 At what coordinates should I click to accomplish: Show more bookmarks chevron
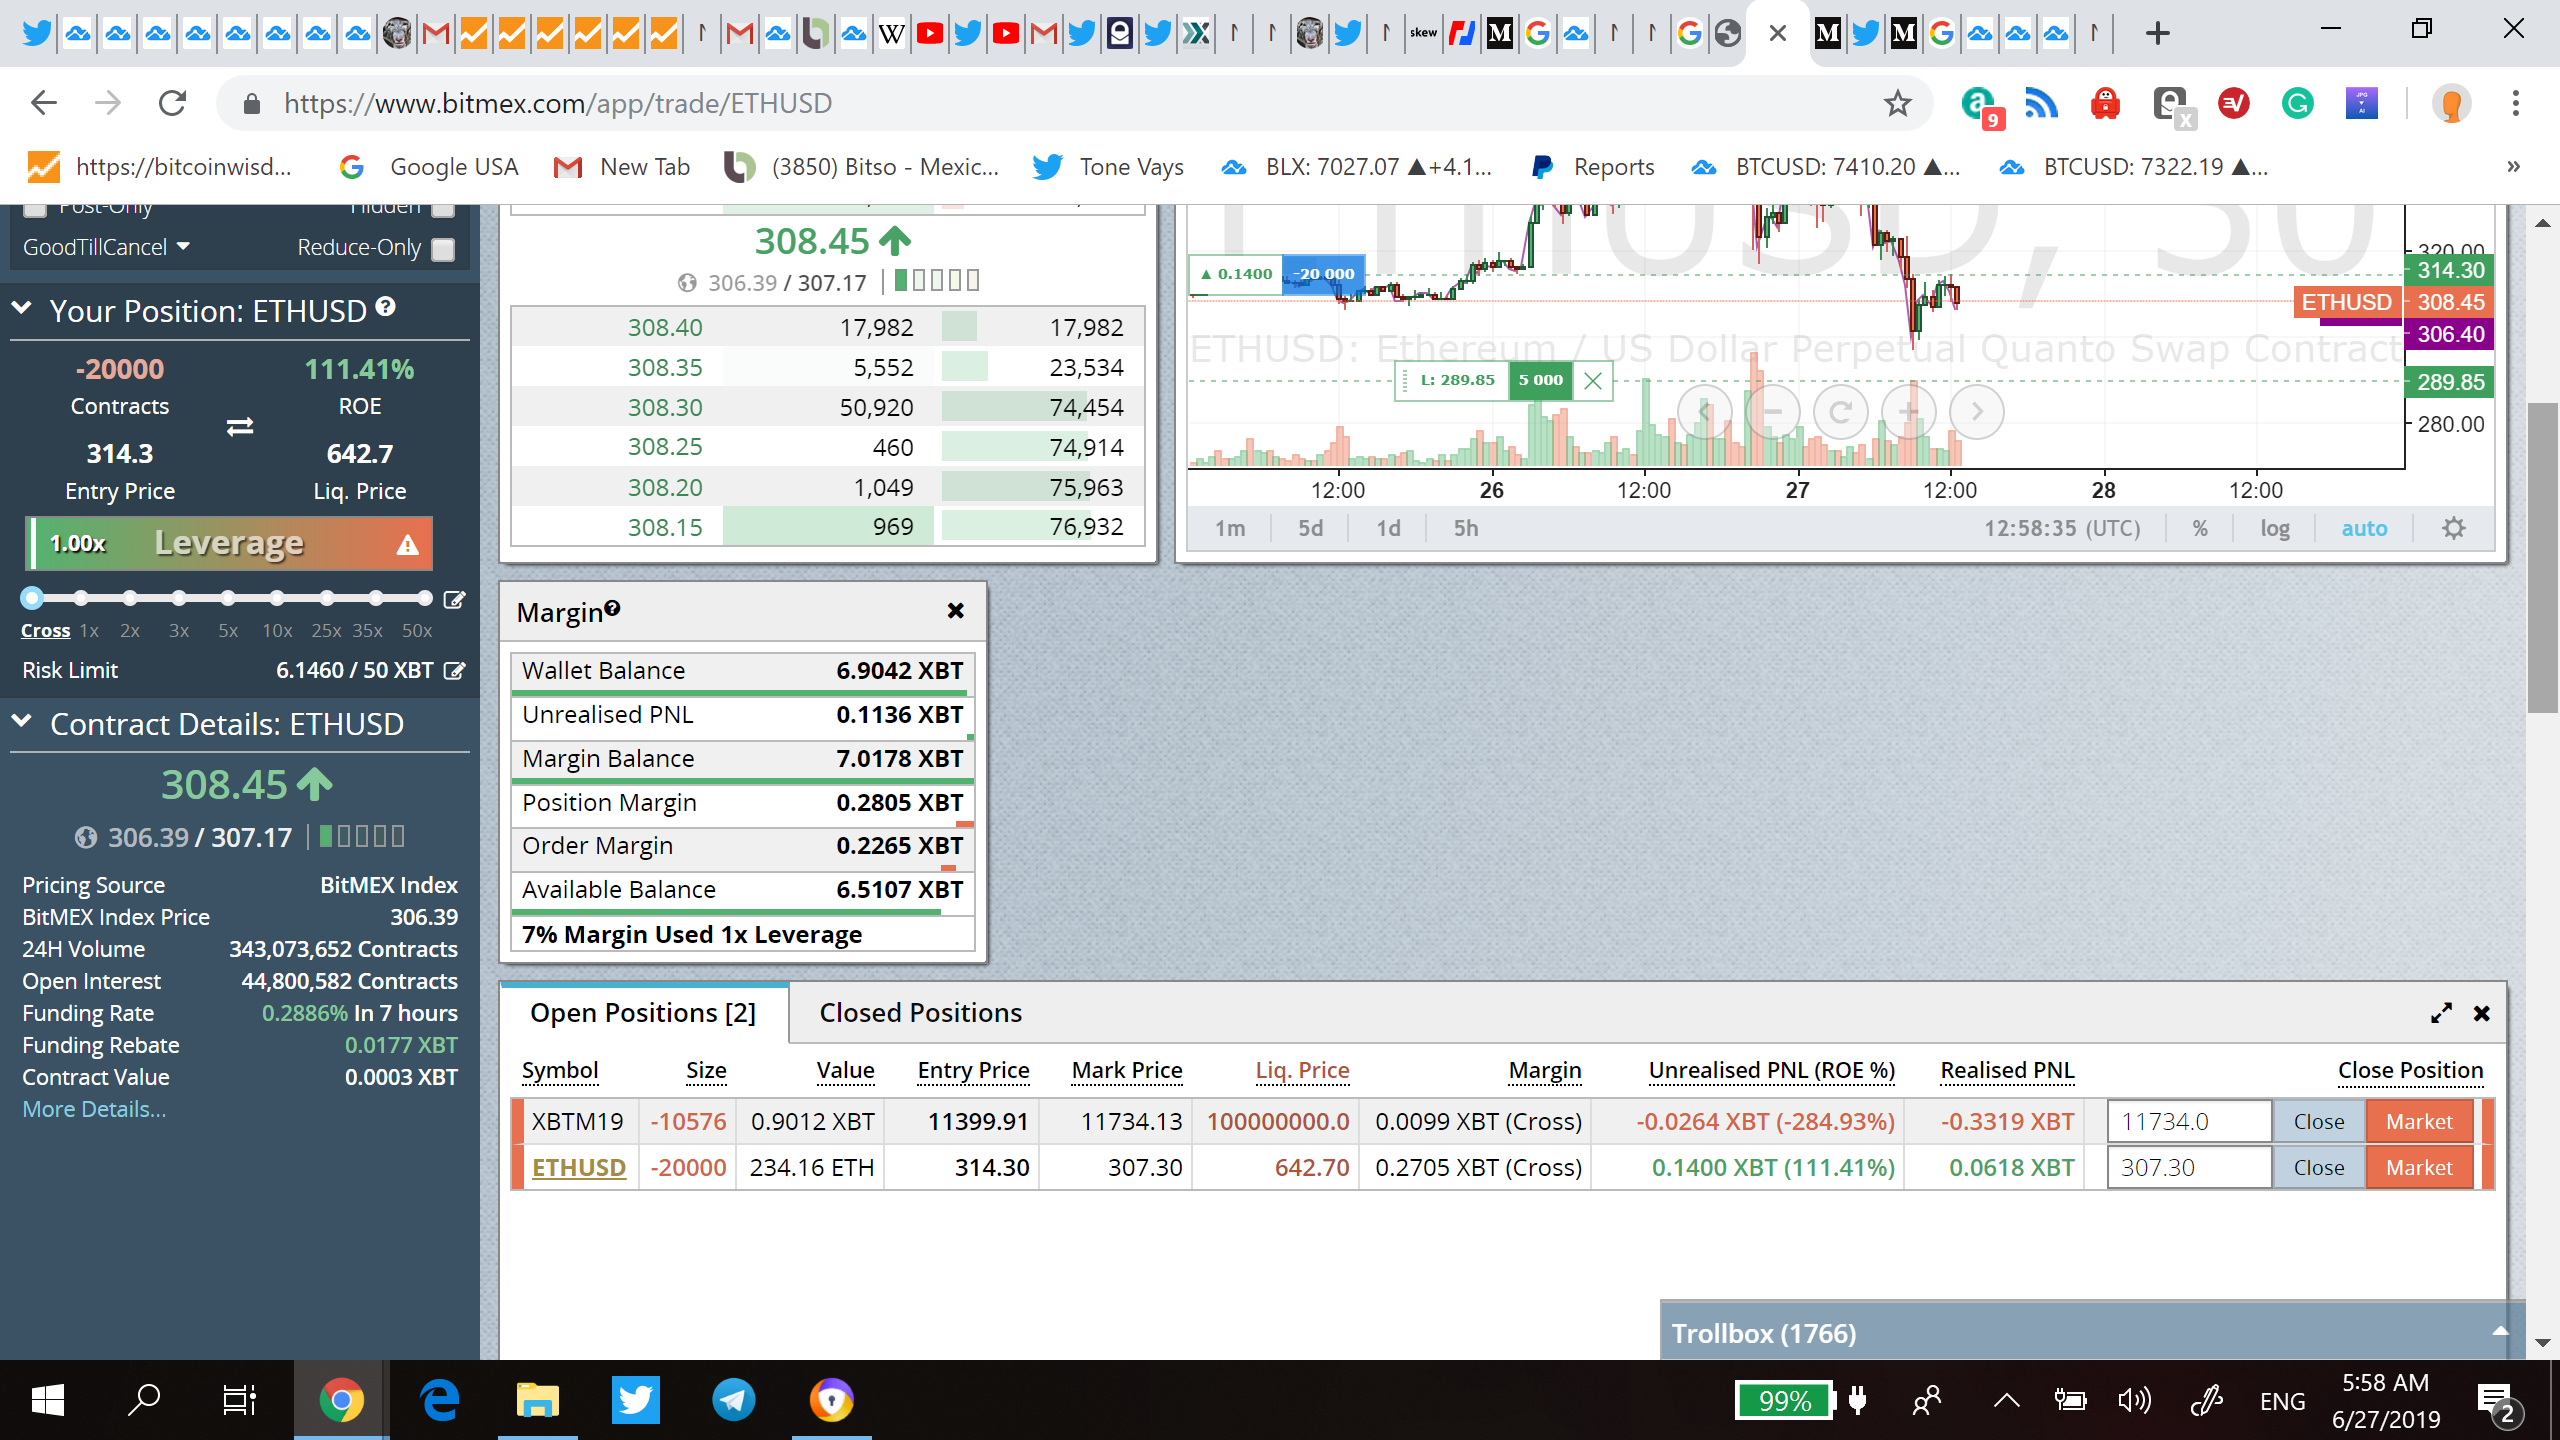click(x=2513, y=167)
